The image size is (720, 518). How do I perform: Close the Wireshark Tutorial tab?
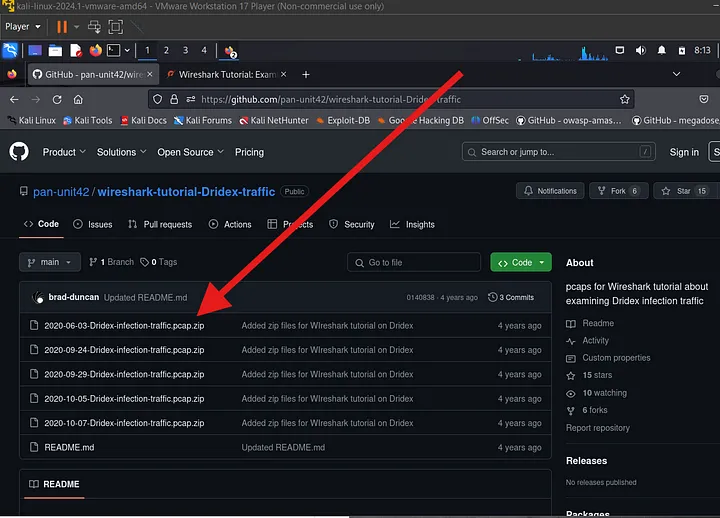pos(284,74)
